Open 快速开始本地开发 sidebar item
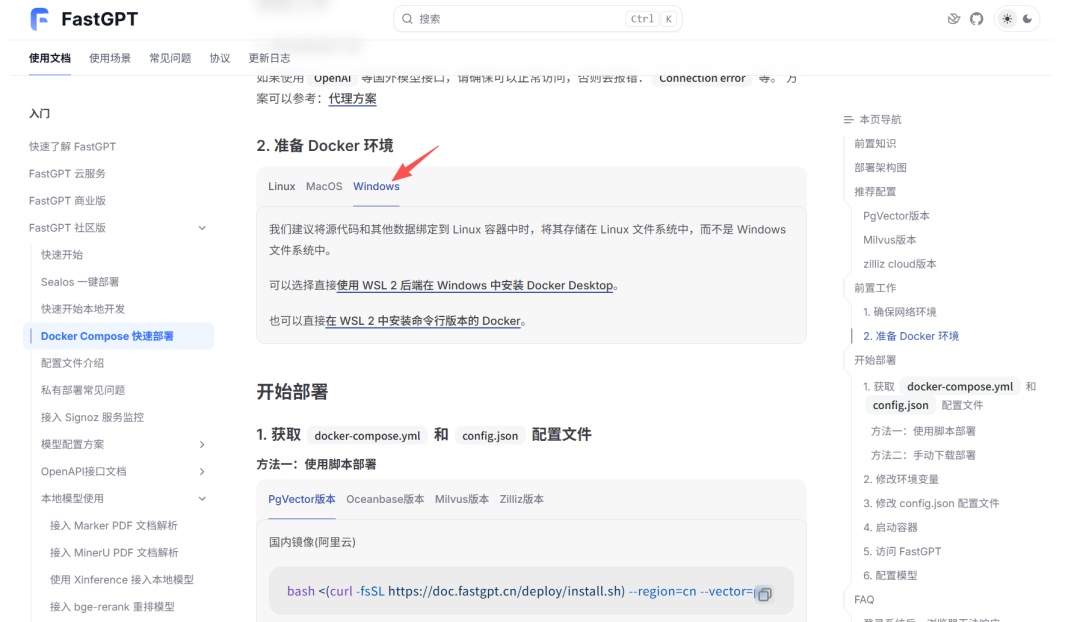The image size is (1080, 622). coord(83,309)
